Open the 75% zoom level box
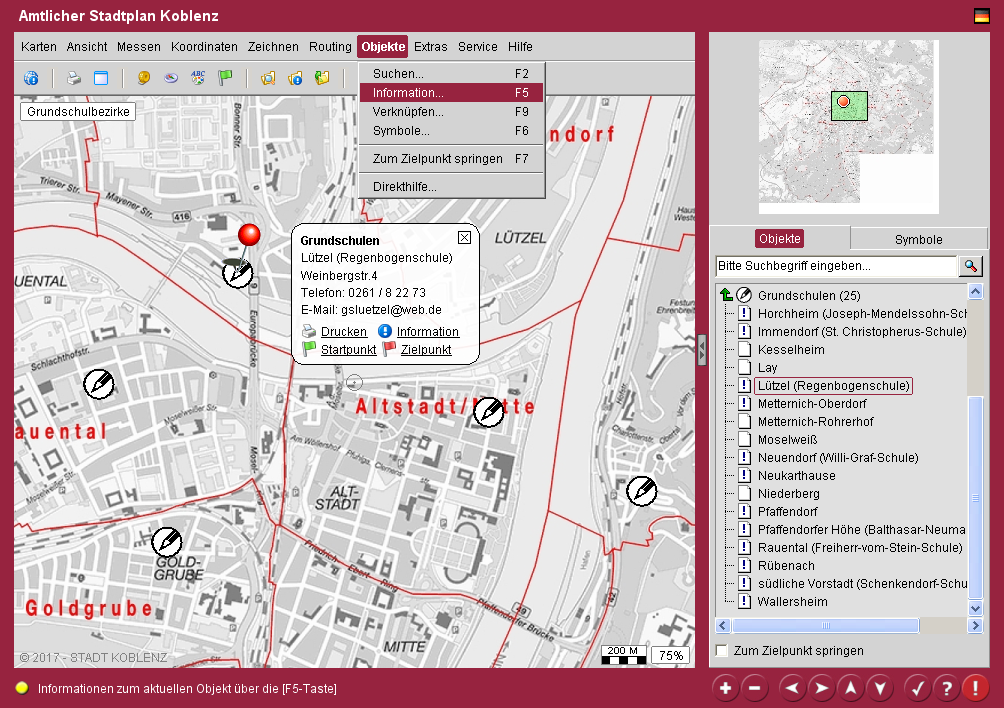Image resolution: width=1004 pixels, height=708 pixels. pos(670,656)
